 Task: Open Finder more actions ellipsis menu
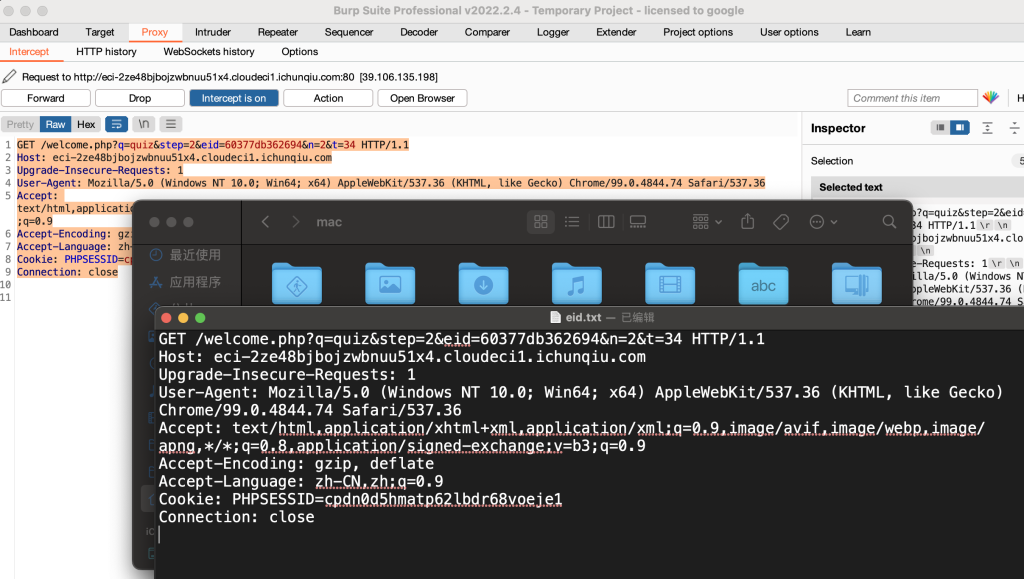tap(823, 222)
